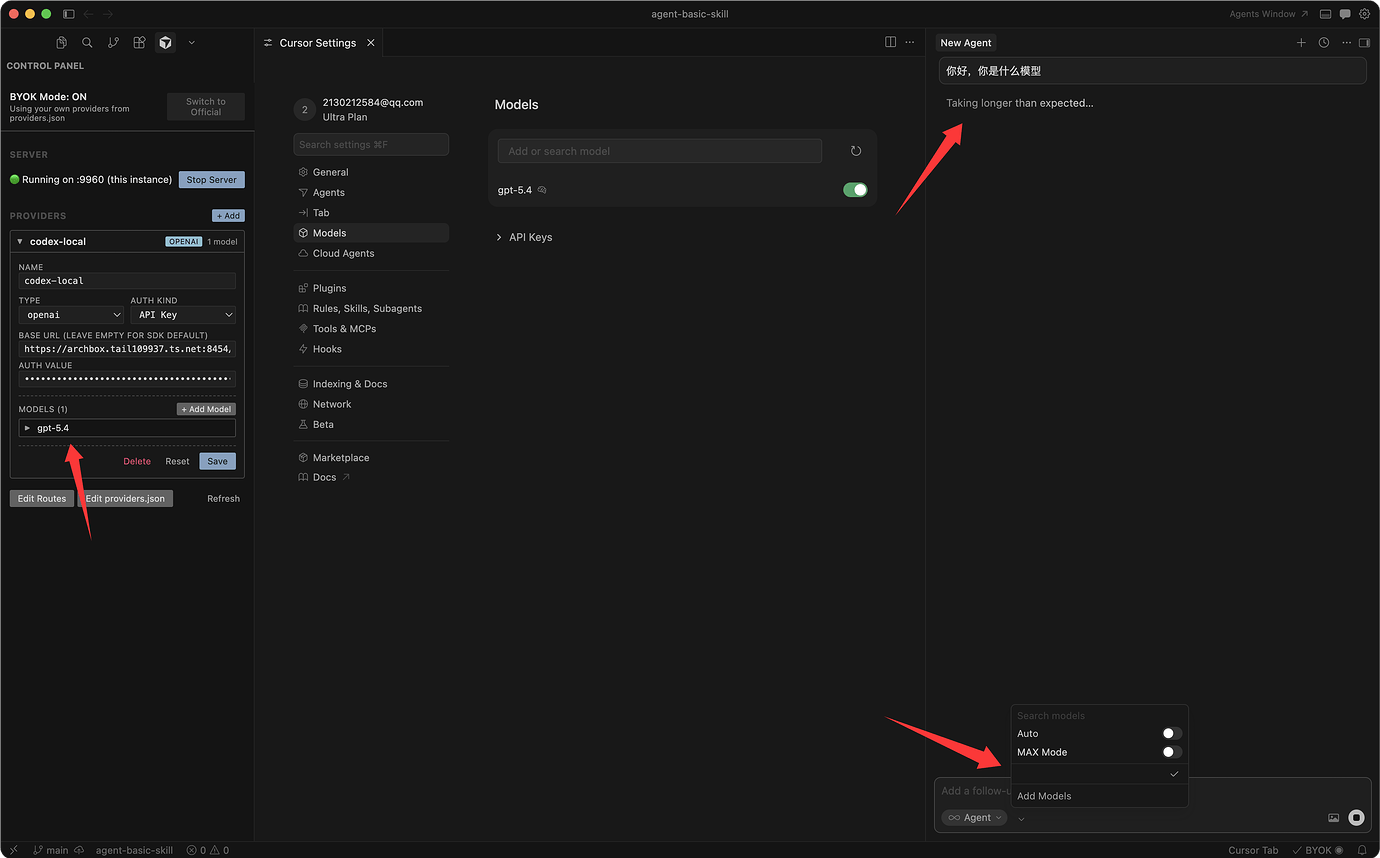Open the provider Type dropdown
The width and height of the screenshot is (1380, 858).
[x=71, y=315]
